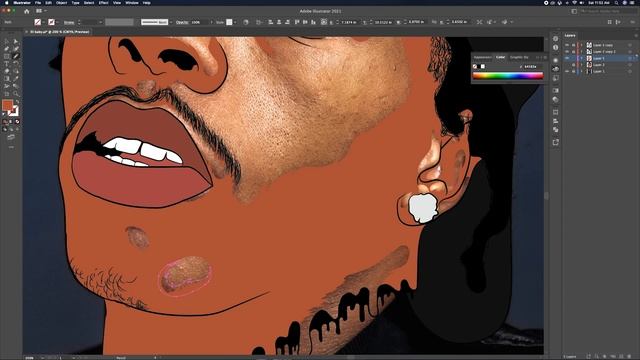Click the Y position value field
This screenshot has height=360, width=640.
[x=383, y=22]
